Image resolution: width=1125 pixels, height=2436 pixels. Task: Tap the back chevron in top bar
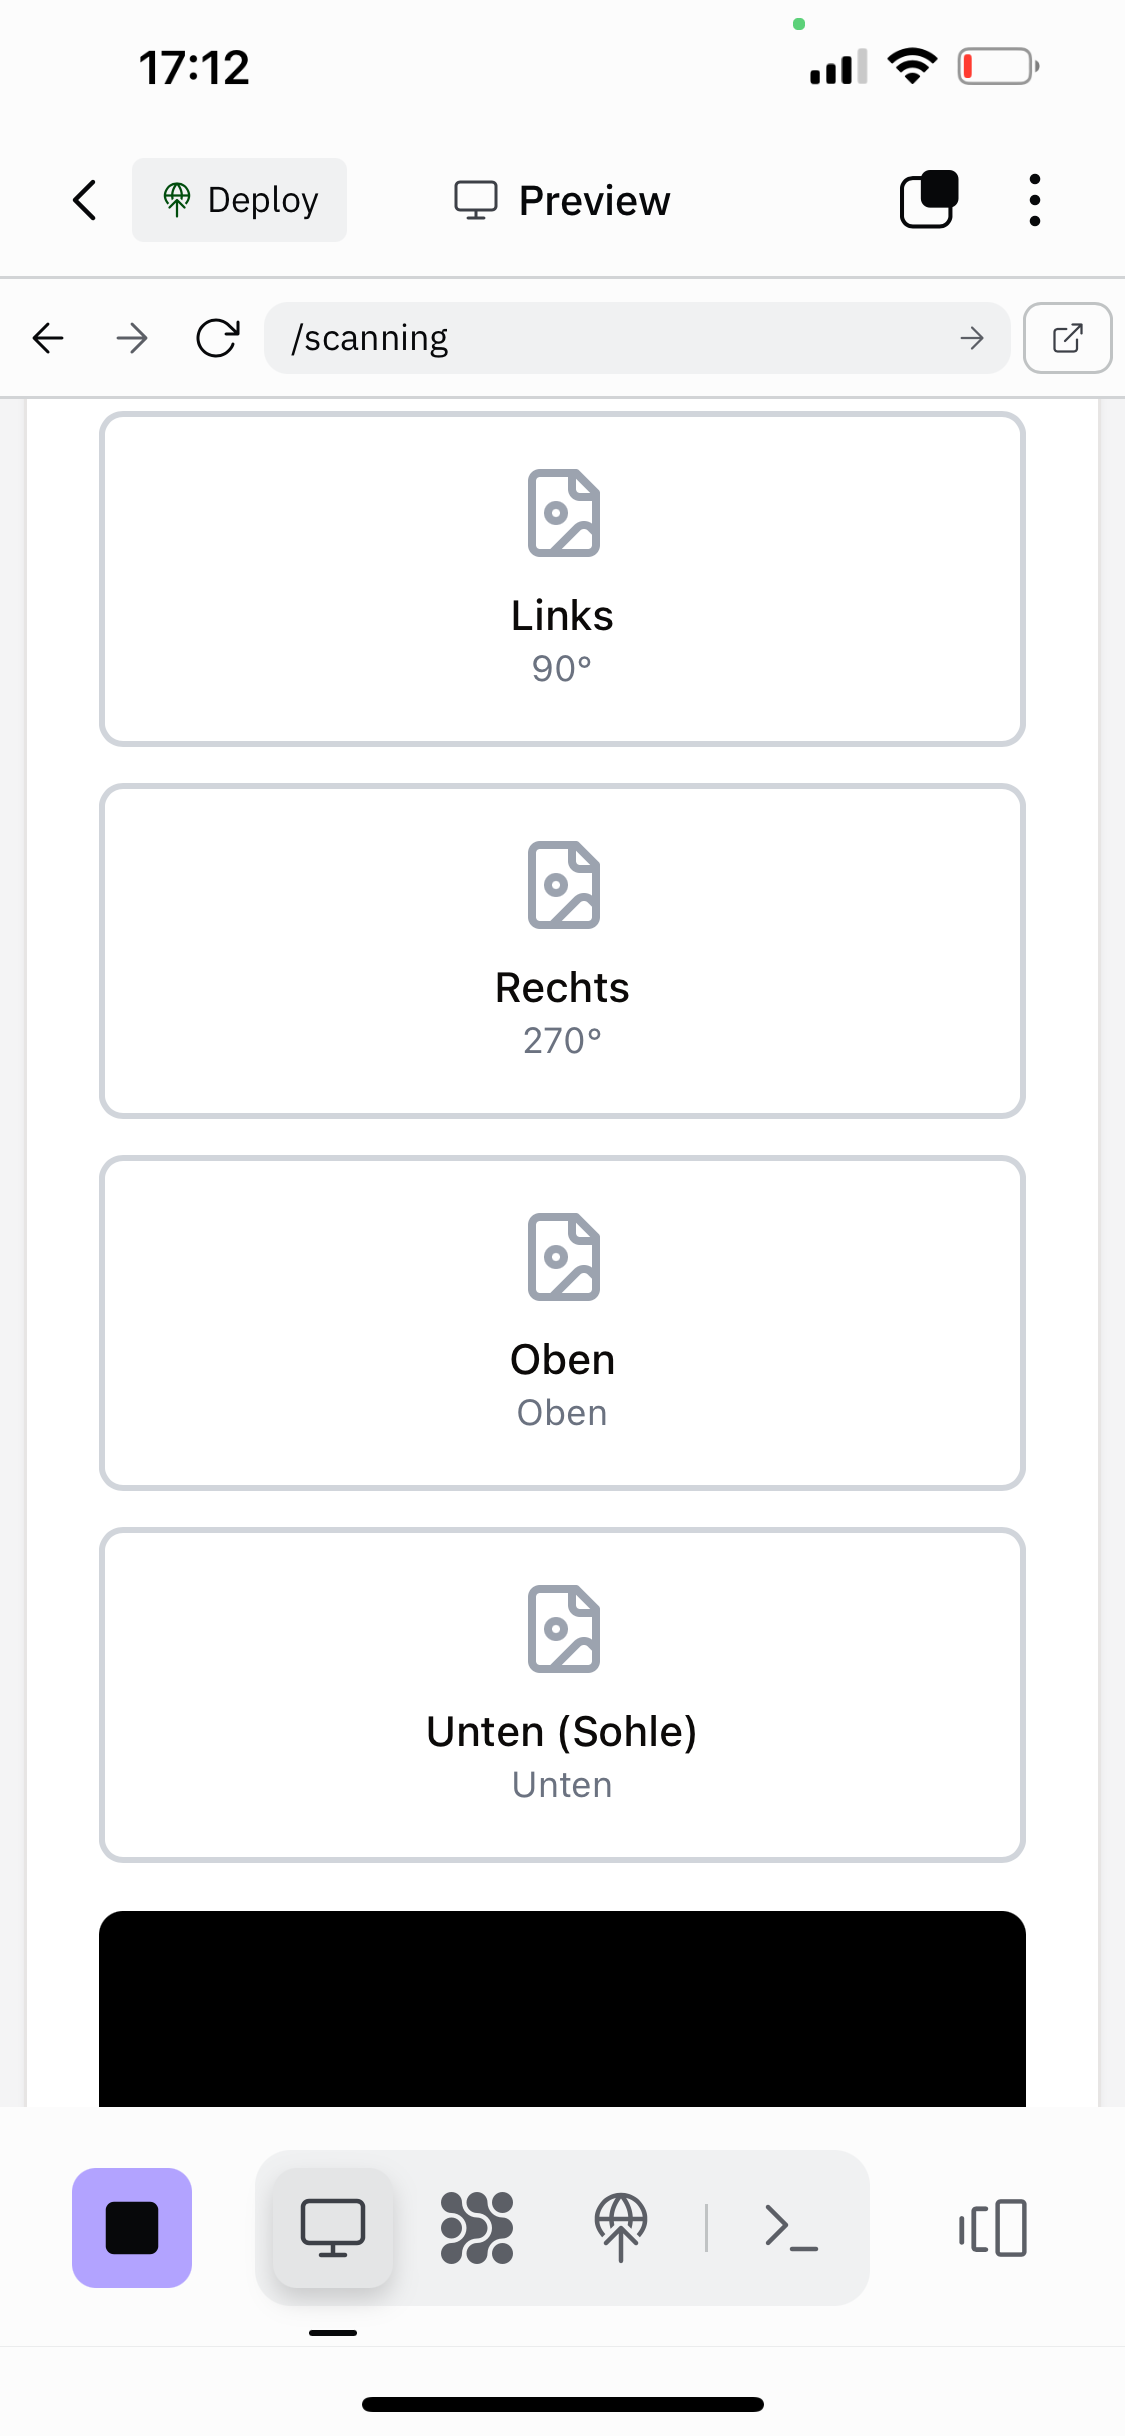[86, 200]
